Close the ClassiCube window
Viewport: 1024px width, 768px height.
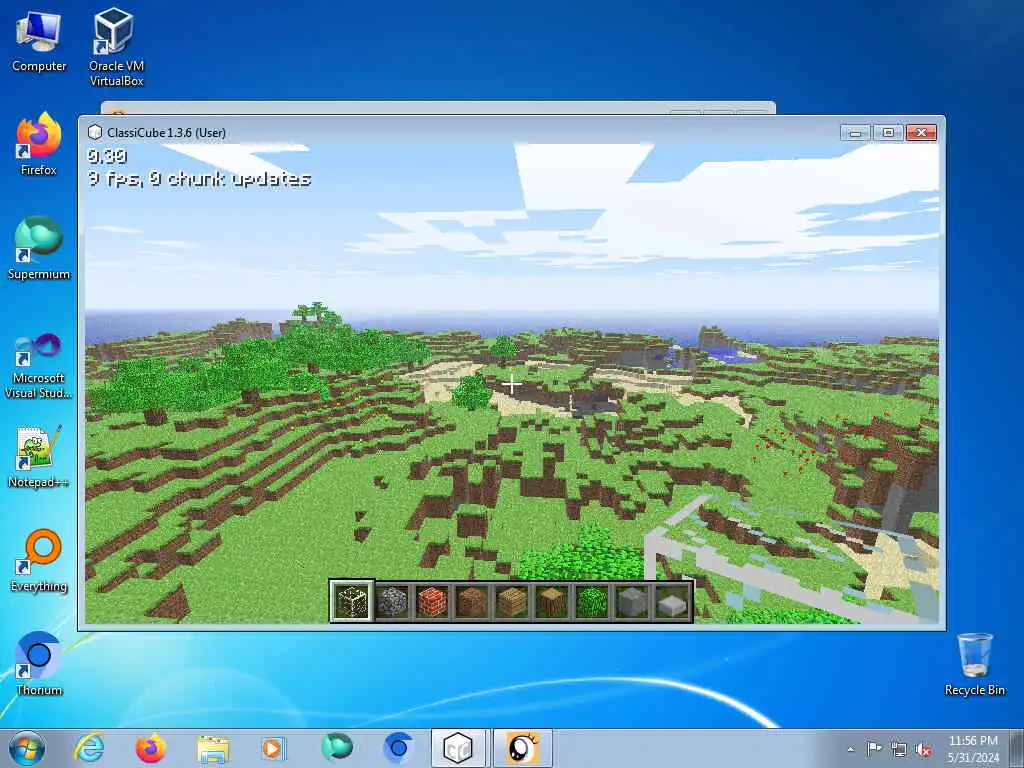(x=921, y=133)
